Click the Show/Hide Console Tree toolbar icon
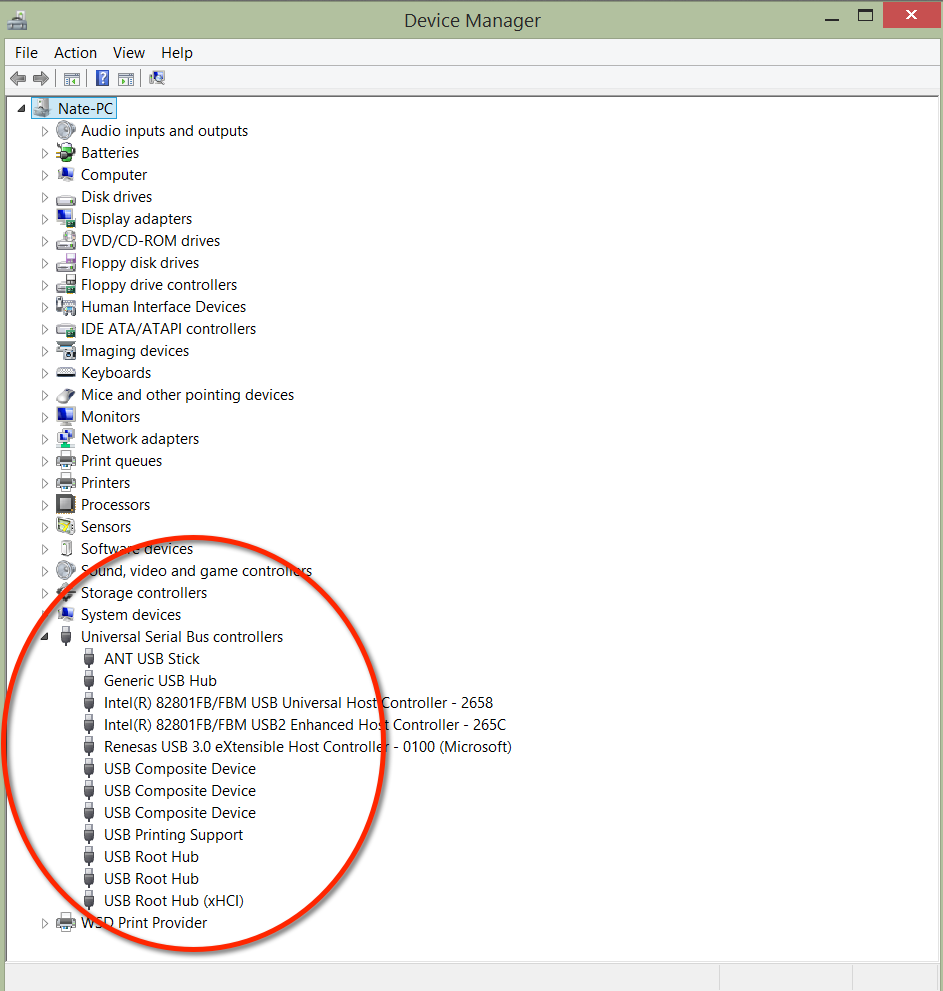943x991 pixels. pyautogui.click(x=72, y=79)
